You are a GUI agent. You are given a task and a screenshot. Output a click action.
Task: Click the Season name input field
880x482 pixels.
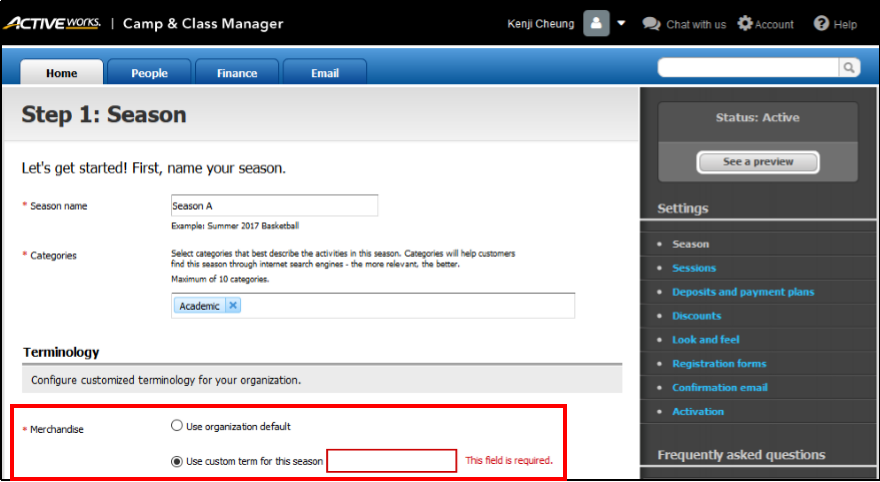tap(274, 206)
